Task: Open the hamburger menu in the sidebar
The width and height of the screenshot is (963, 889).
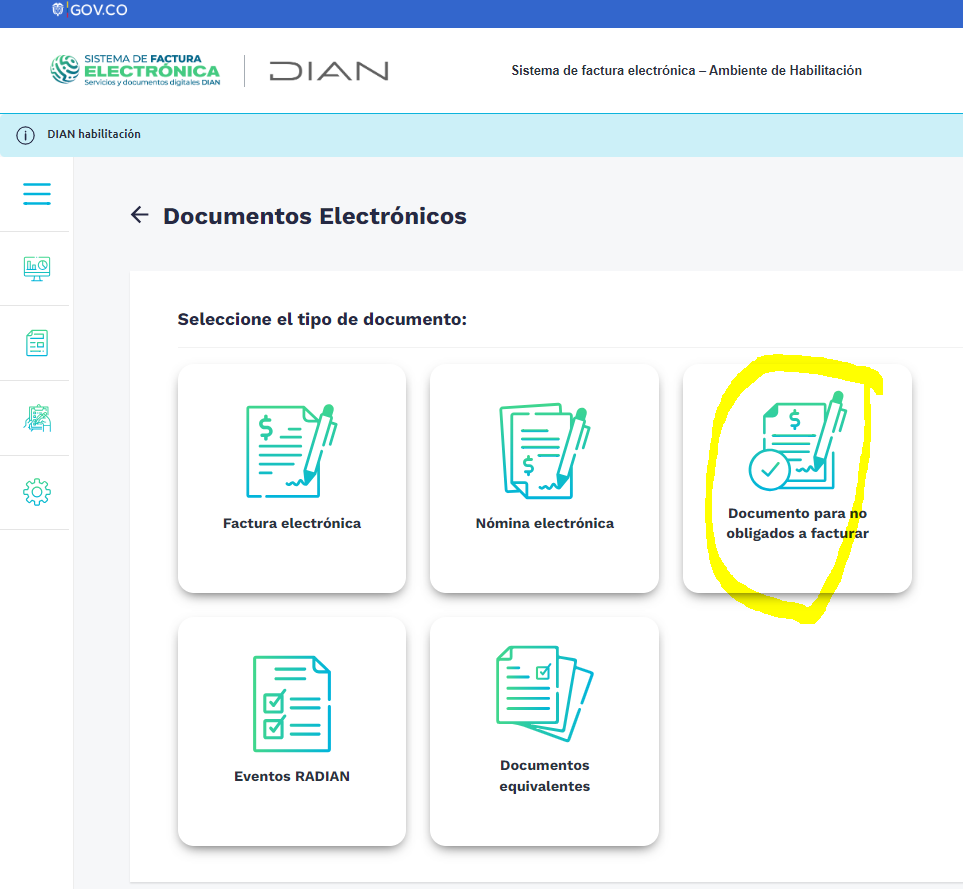Action: (x=37, y=194)
